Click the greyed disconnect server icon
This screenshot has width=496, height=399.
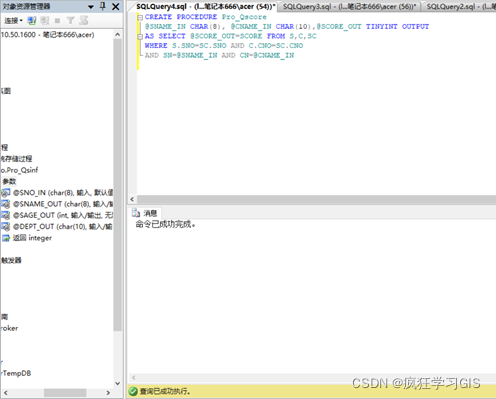point(45,21)
